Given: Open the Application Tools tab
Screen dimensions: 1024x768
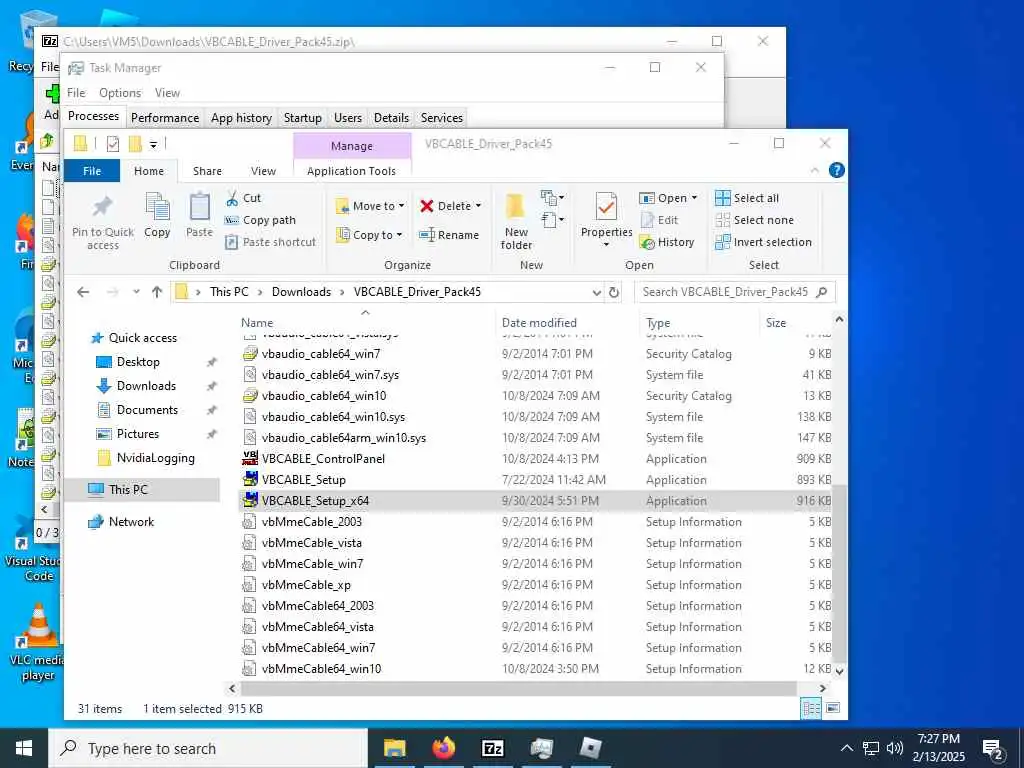Looking at the screenshot, I should [351, 171].
